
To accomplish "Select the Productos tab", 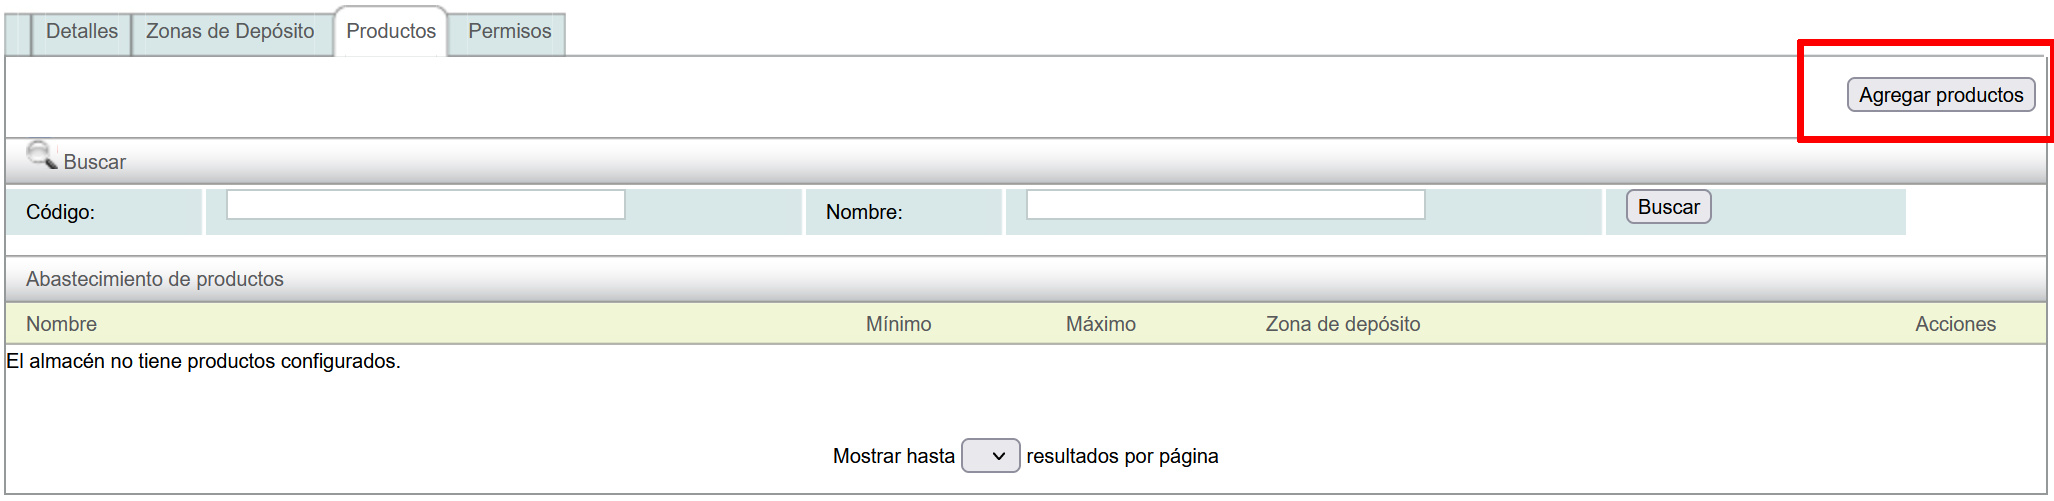I will tap(391, 32).
